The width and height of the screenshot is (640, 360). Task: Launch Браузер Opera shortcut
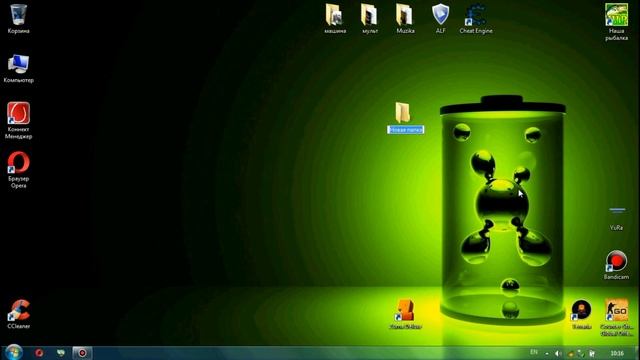pos(18,170)
